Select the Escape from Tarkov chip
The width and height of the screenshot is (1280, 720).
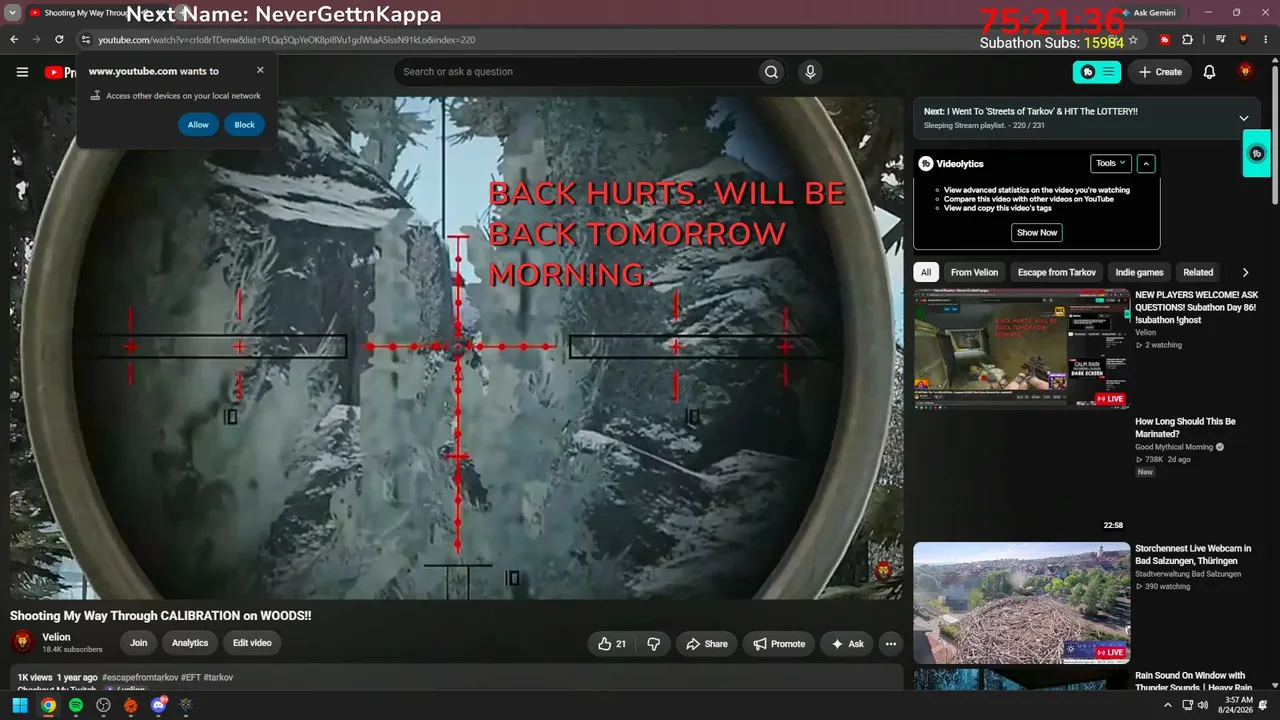tap(1057, 272)
